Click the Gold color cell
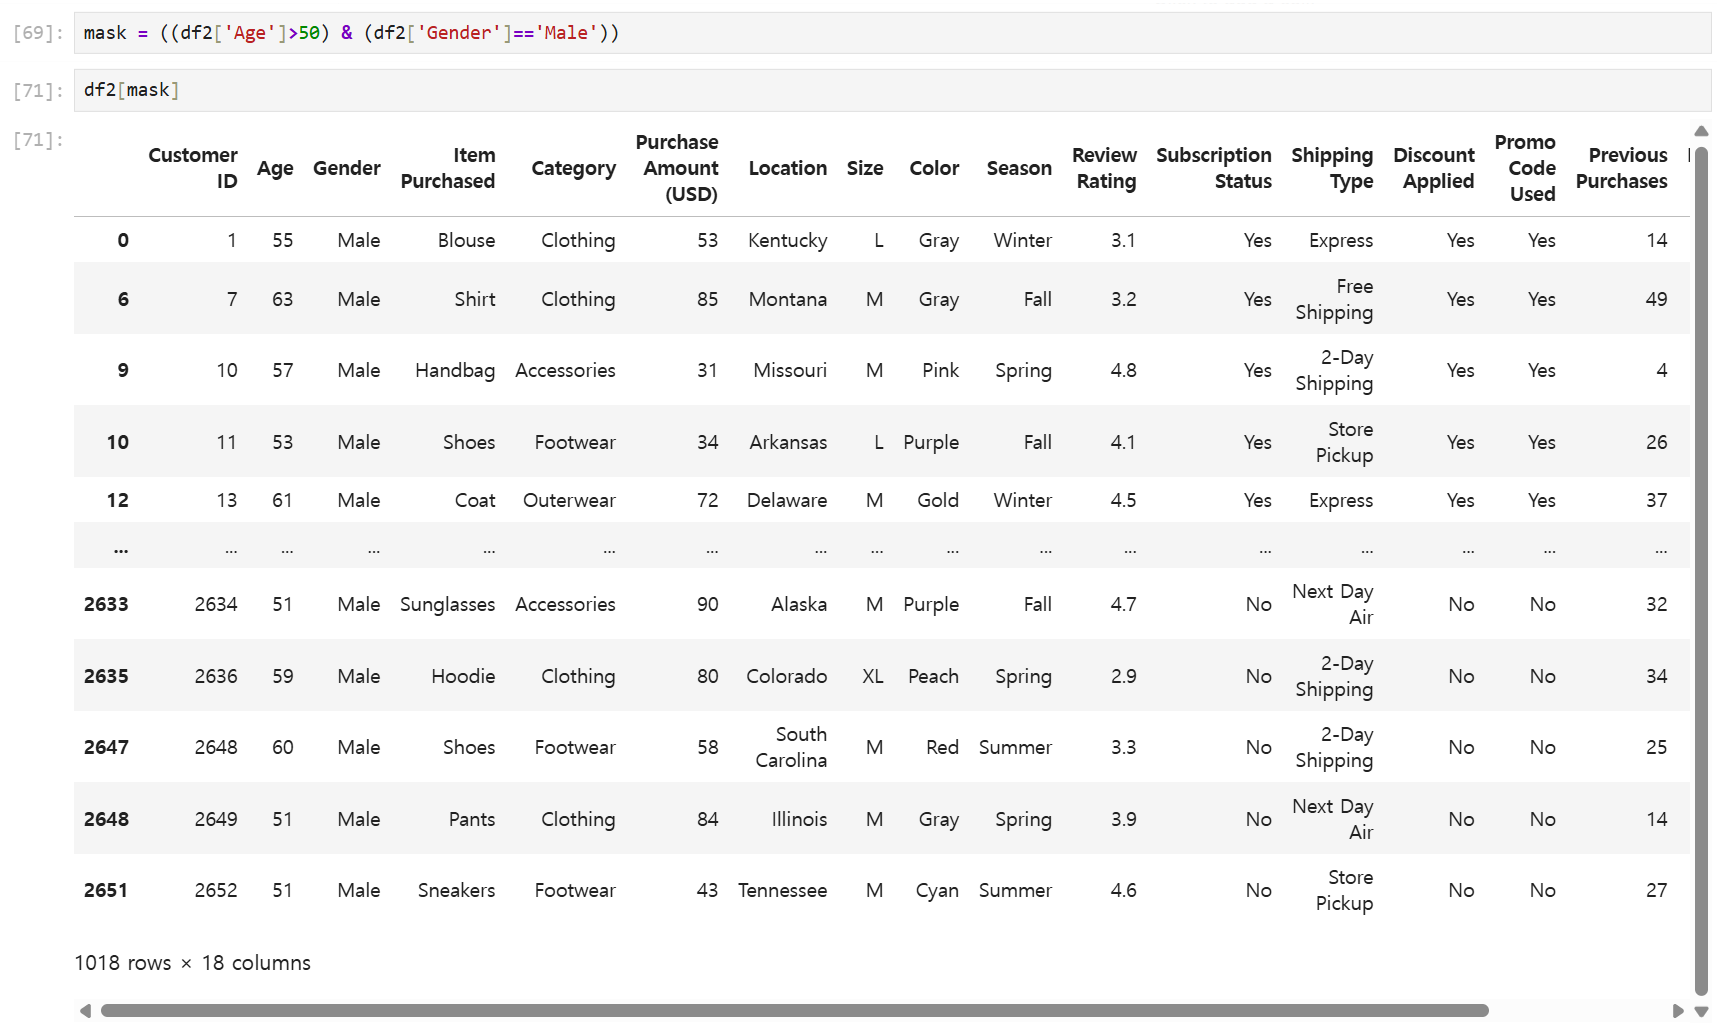Viewport: 1717px width, 1027px height. (938, 500)
